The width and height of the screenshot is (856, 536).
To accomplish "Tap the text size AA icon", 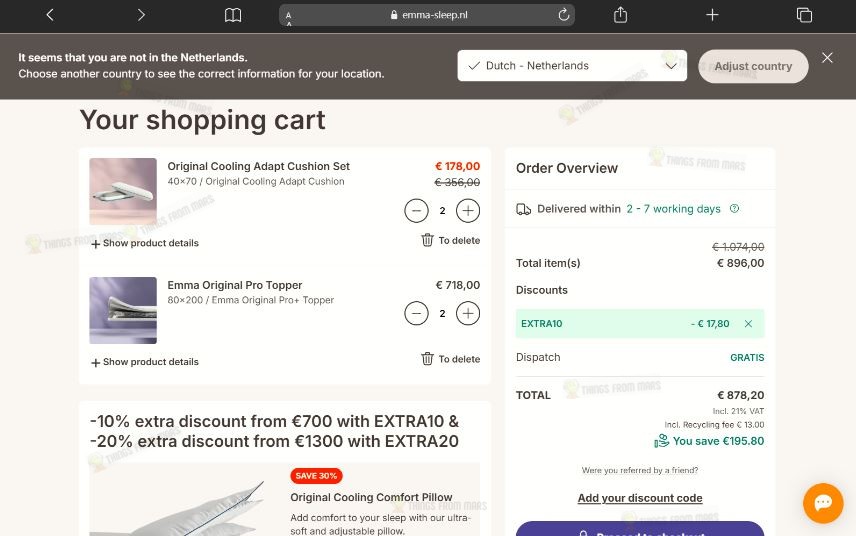I will 288,17.
